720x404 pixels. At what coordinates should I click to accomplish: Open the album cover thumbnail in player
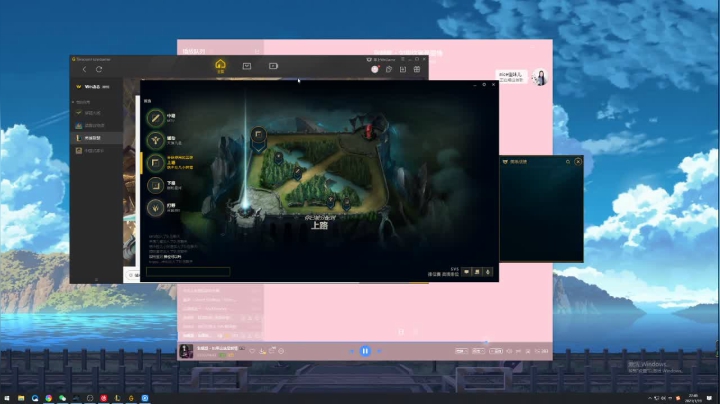point(186,351)
